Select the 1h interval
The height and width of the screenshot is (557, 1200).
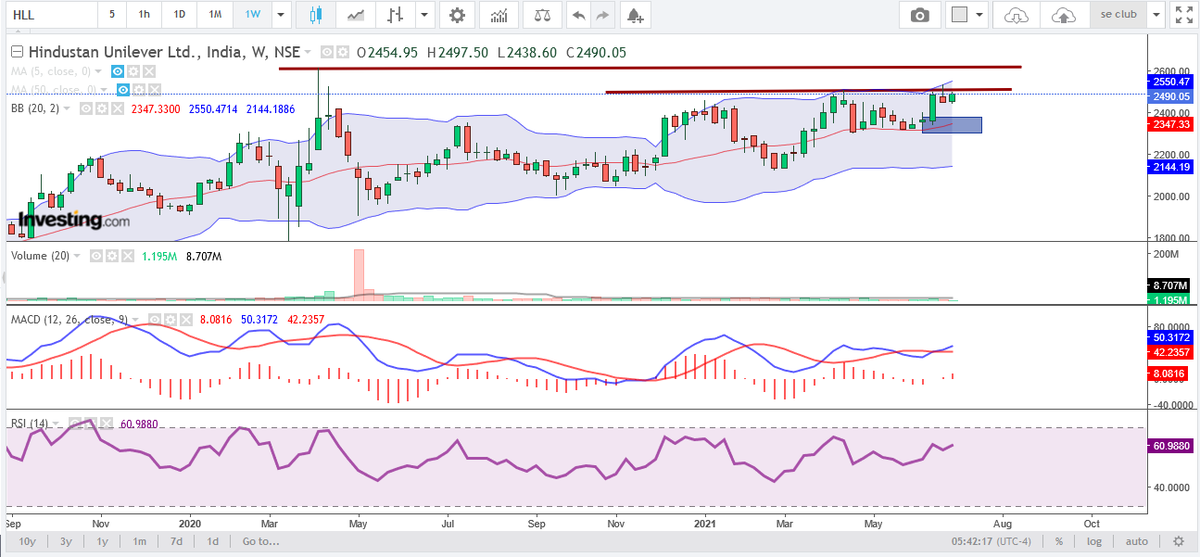[x=145, y=15]
